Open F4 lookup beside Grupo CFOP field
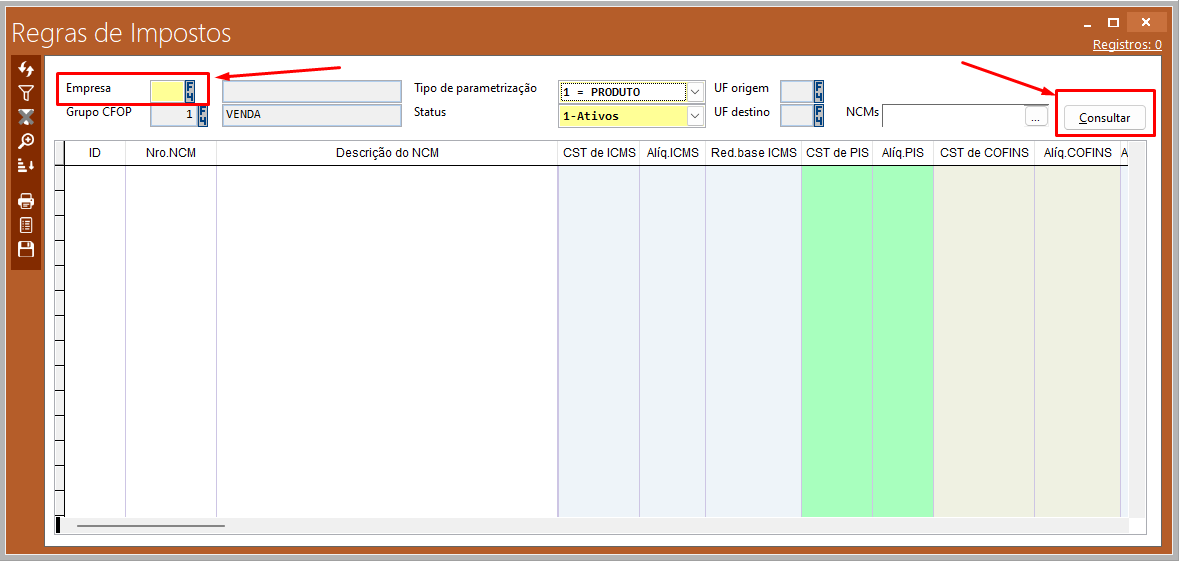 point(203,115)
